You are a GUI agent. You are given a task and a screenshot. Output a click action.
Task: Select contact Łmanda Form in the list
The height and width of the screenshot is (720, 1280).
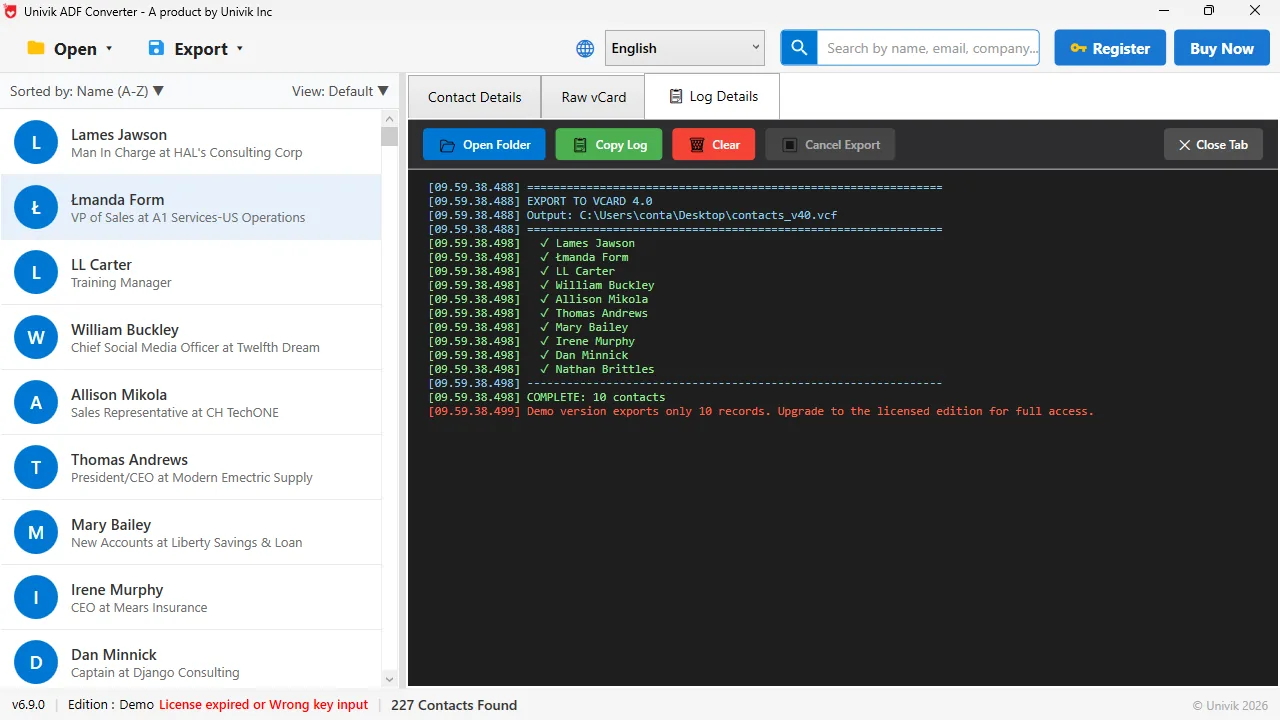point(190,207)
